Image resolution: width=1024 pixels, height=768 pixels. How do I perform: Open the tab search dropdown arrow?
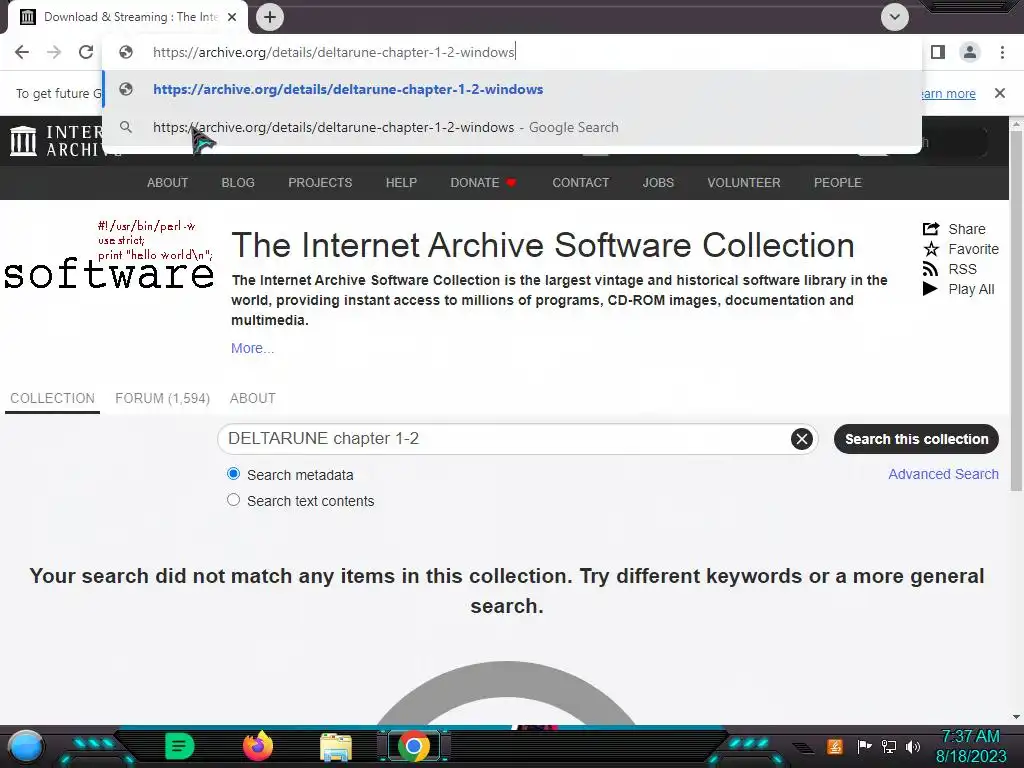(x=895, y=17)
